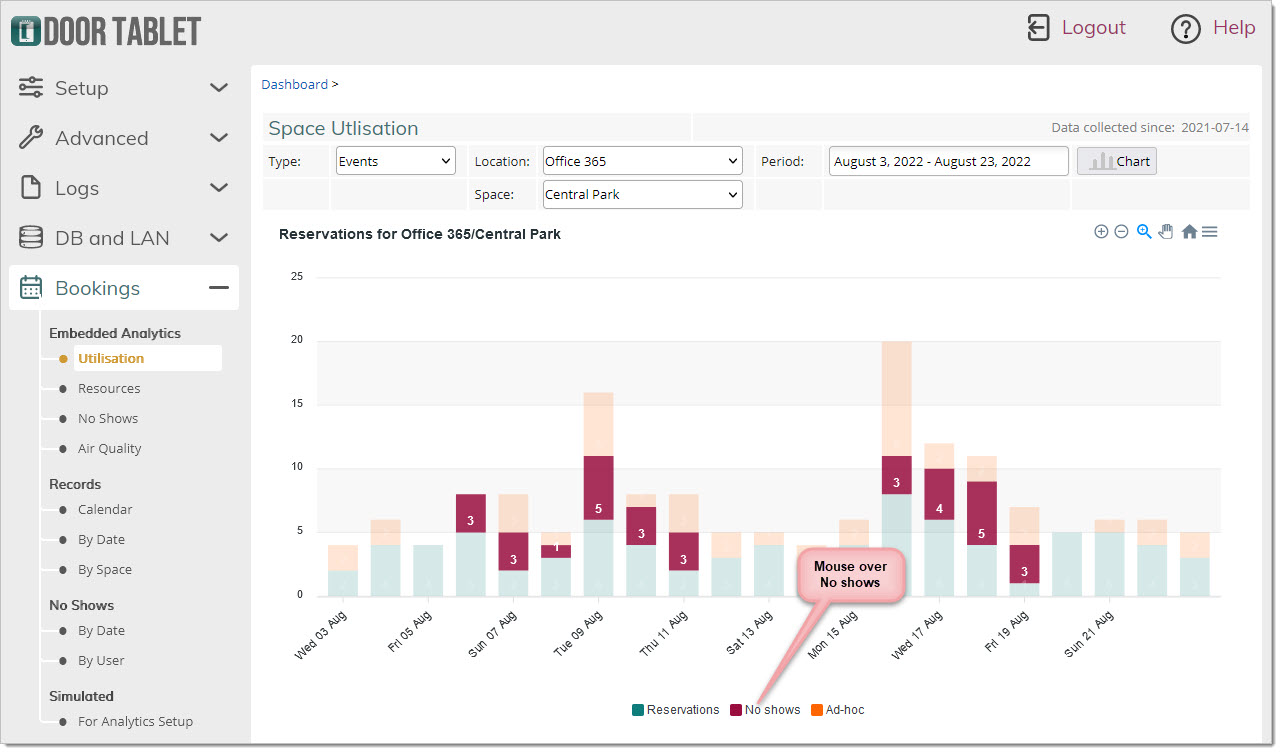Click the Period date range field
Screen dimensions: 1280x752
pos(949,161)
